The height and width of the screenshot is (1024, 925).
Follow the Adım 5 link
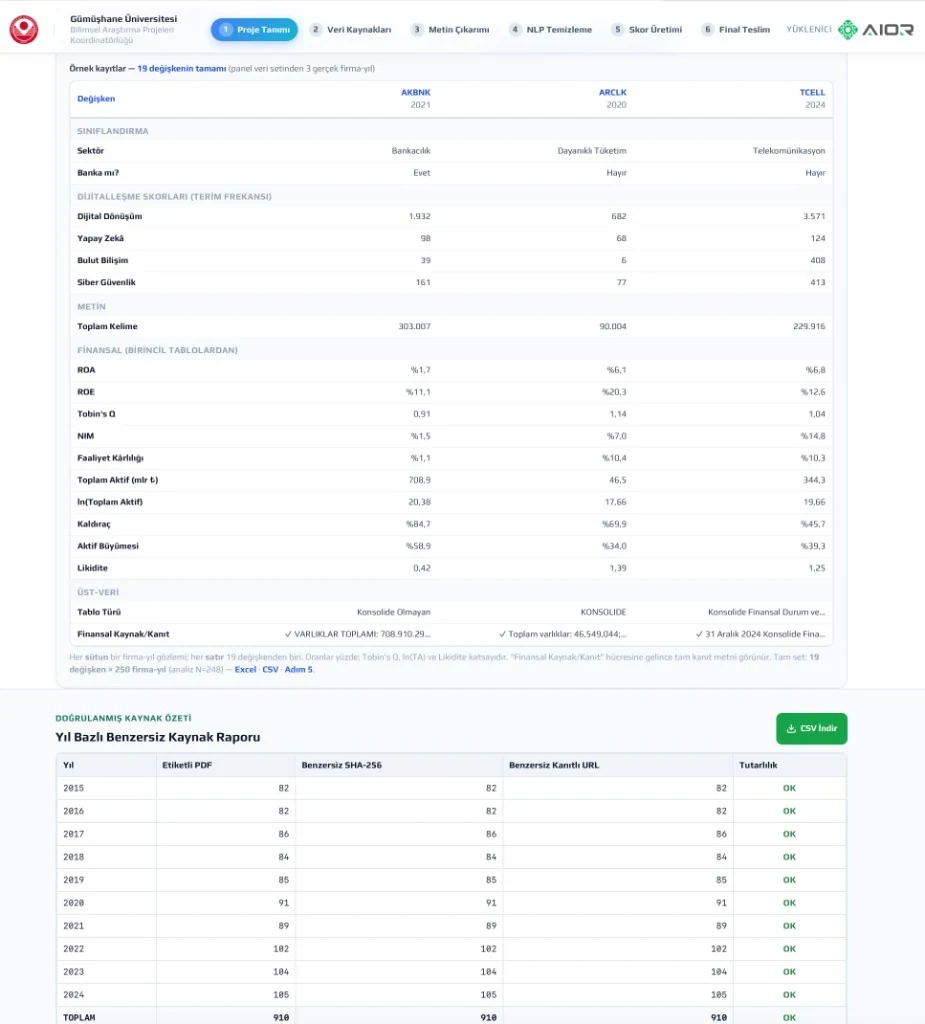299,669
